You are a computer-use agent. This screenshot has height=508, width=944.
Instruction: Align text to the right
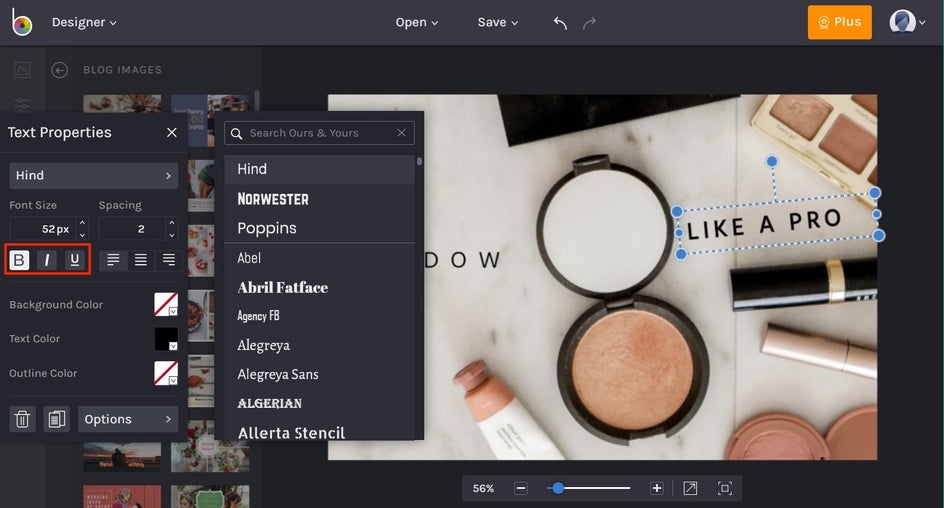coord(169,260)
